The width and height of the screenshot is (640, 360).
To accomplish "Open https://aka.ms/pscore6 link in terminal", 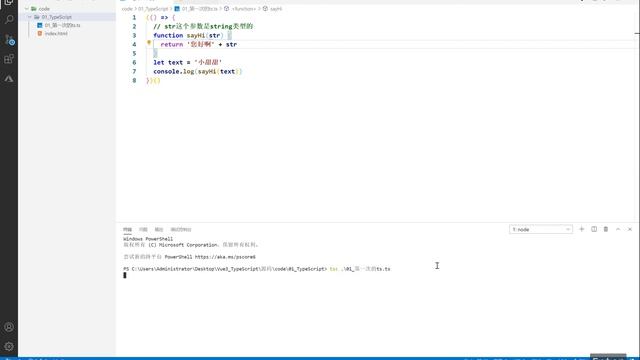I will [x=225, y=257].
